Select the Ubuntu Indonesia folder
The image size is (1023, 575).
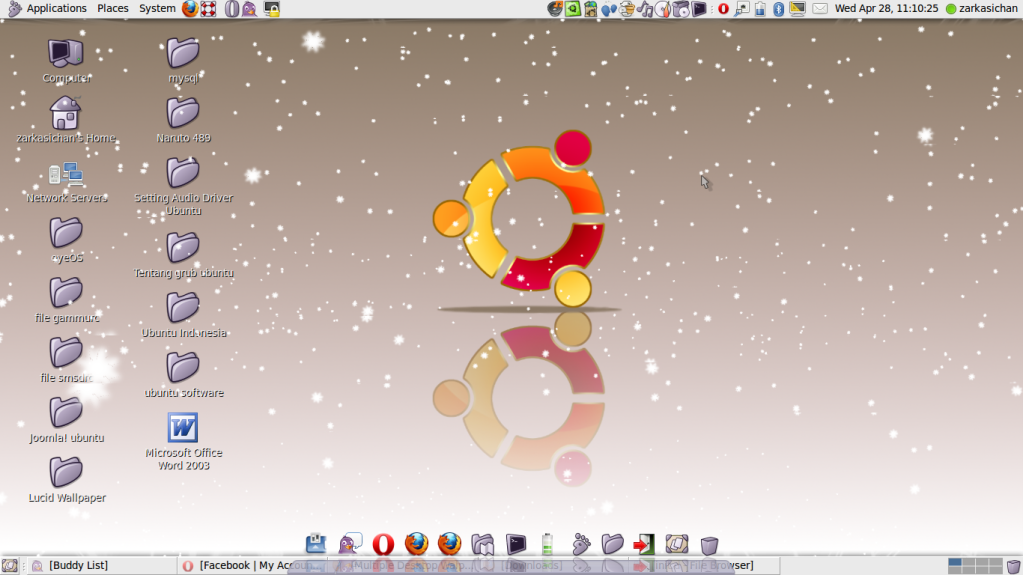(x=183, y=316)
